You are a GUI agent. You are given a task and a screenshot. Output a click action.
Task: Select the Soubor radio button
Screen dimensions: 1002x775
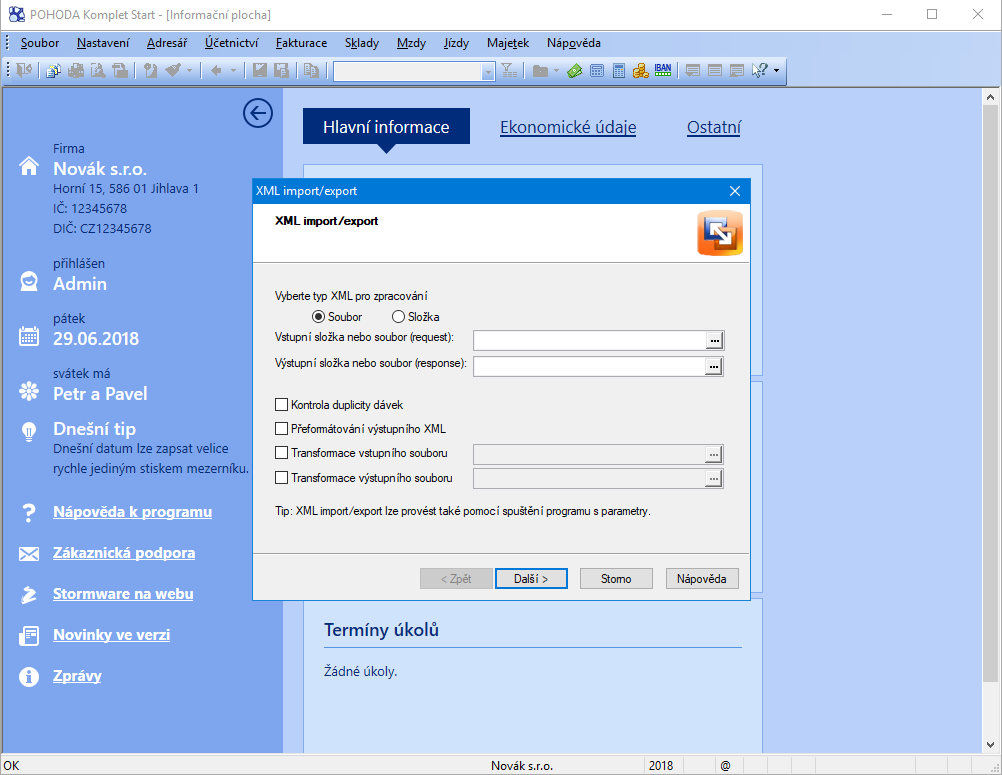(x=318, y=317)
